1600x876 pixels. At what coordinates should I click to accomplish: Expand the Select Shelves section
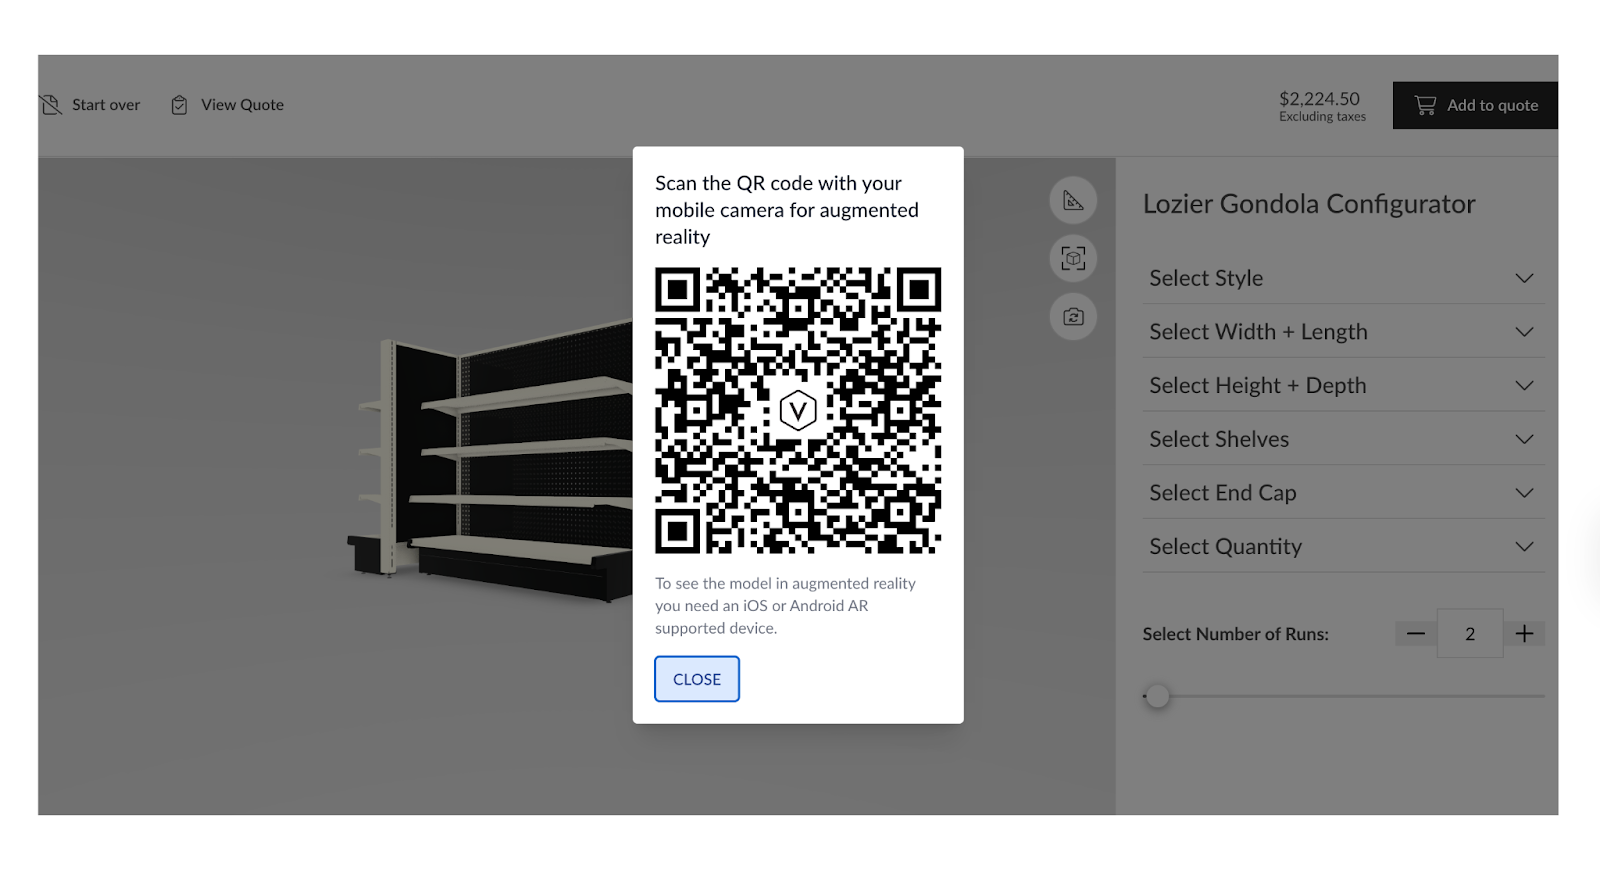1344,439
